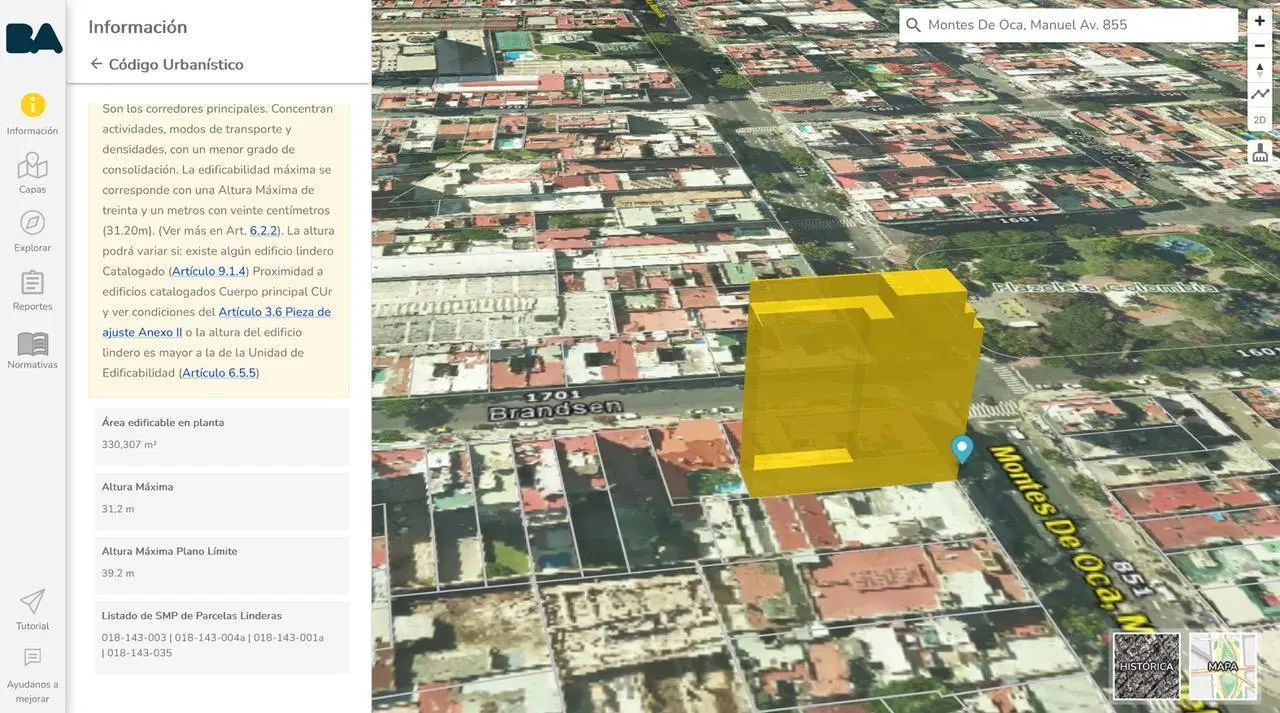Screen dimensions: 1280x713
Task: Click the Área edificable en planta label
Action: coord(163,423)
